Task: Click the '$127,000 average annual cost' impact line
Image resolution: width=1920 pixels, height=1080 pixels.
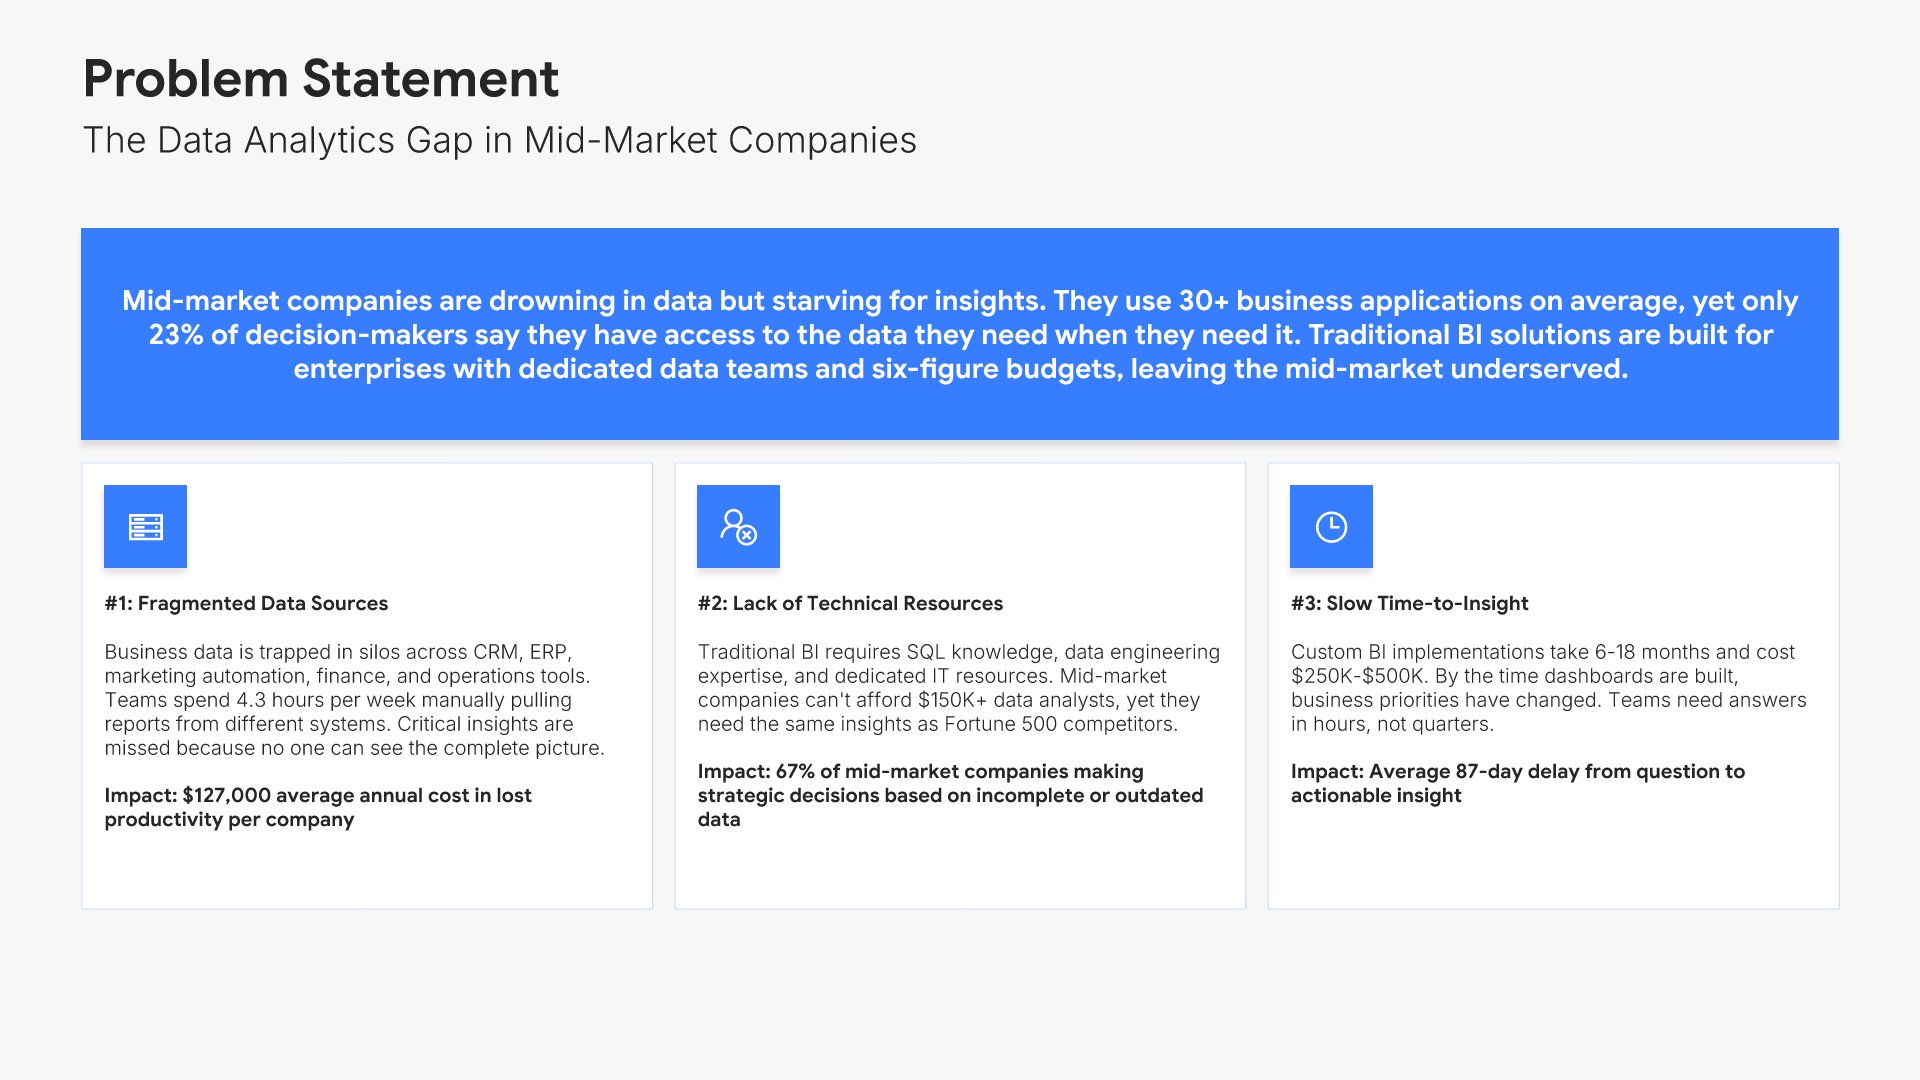Action: (318, 807)
